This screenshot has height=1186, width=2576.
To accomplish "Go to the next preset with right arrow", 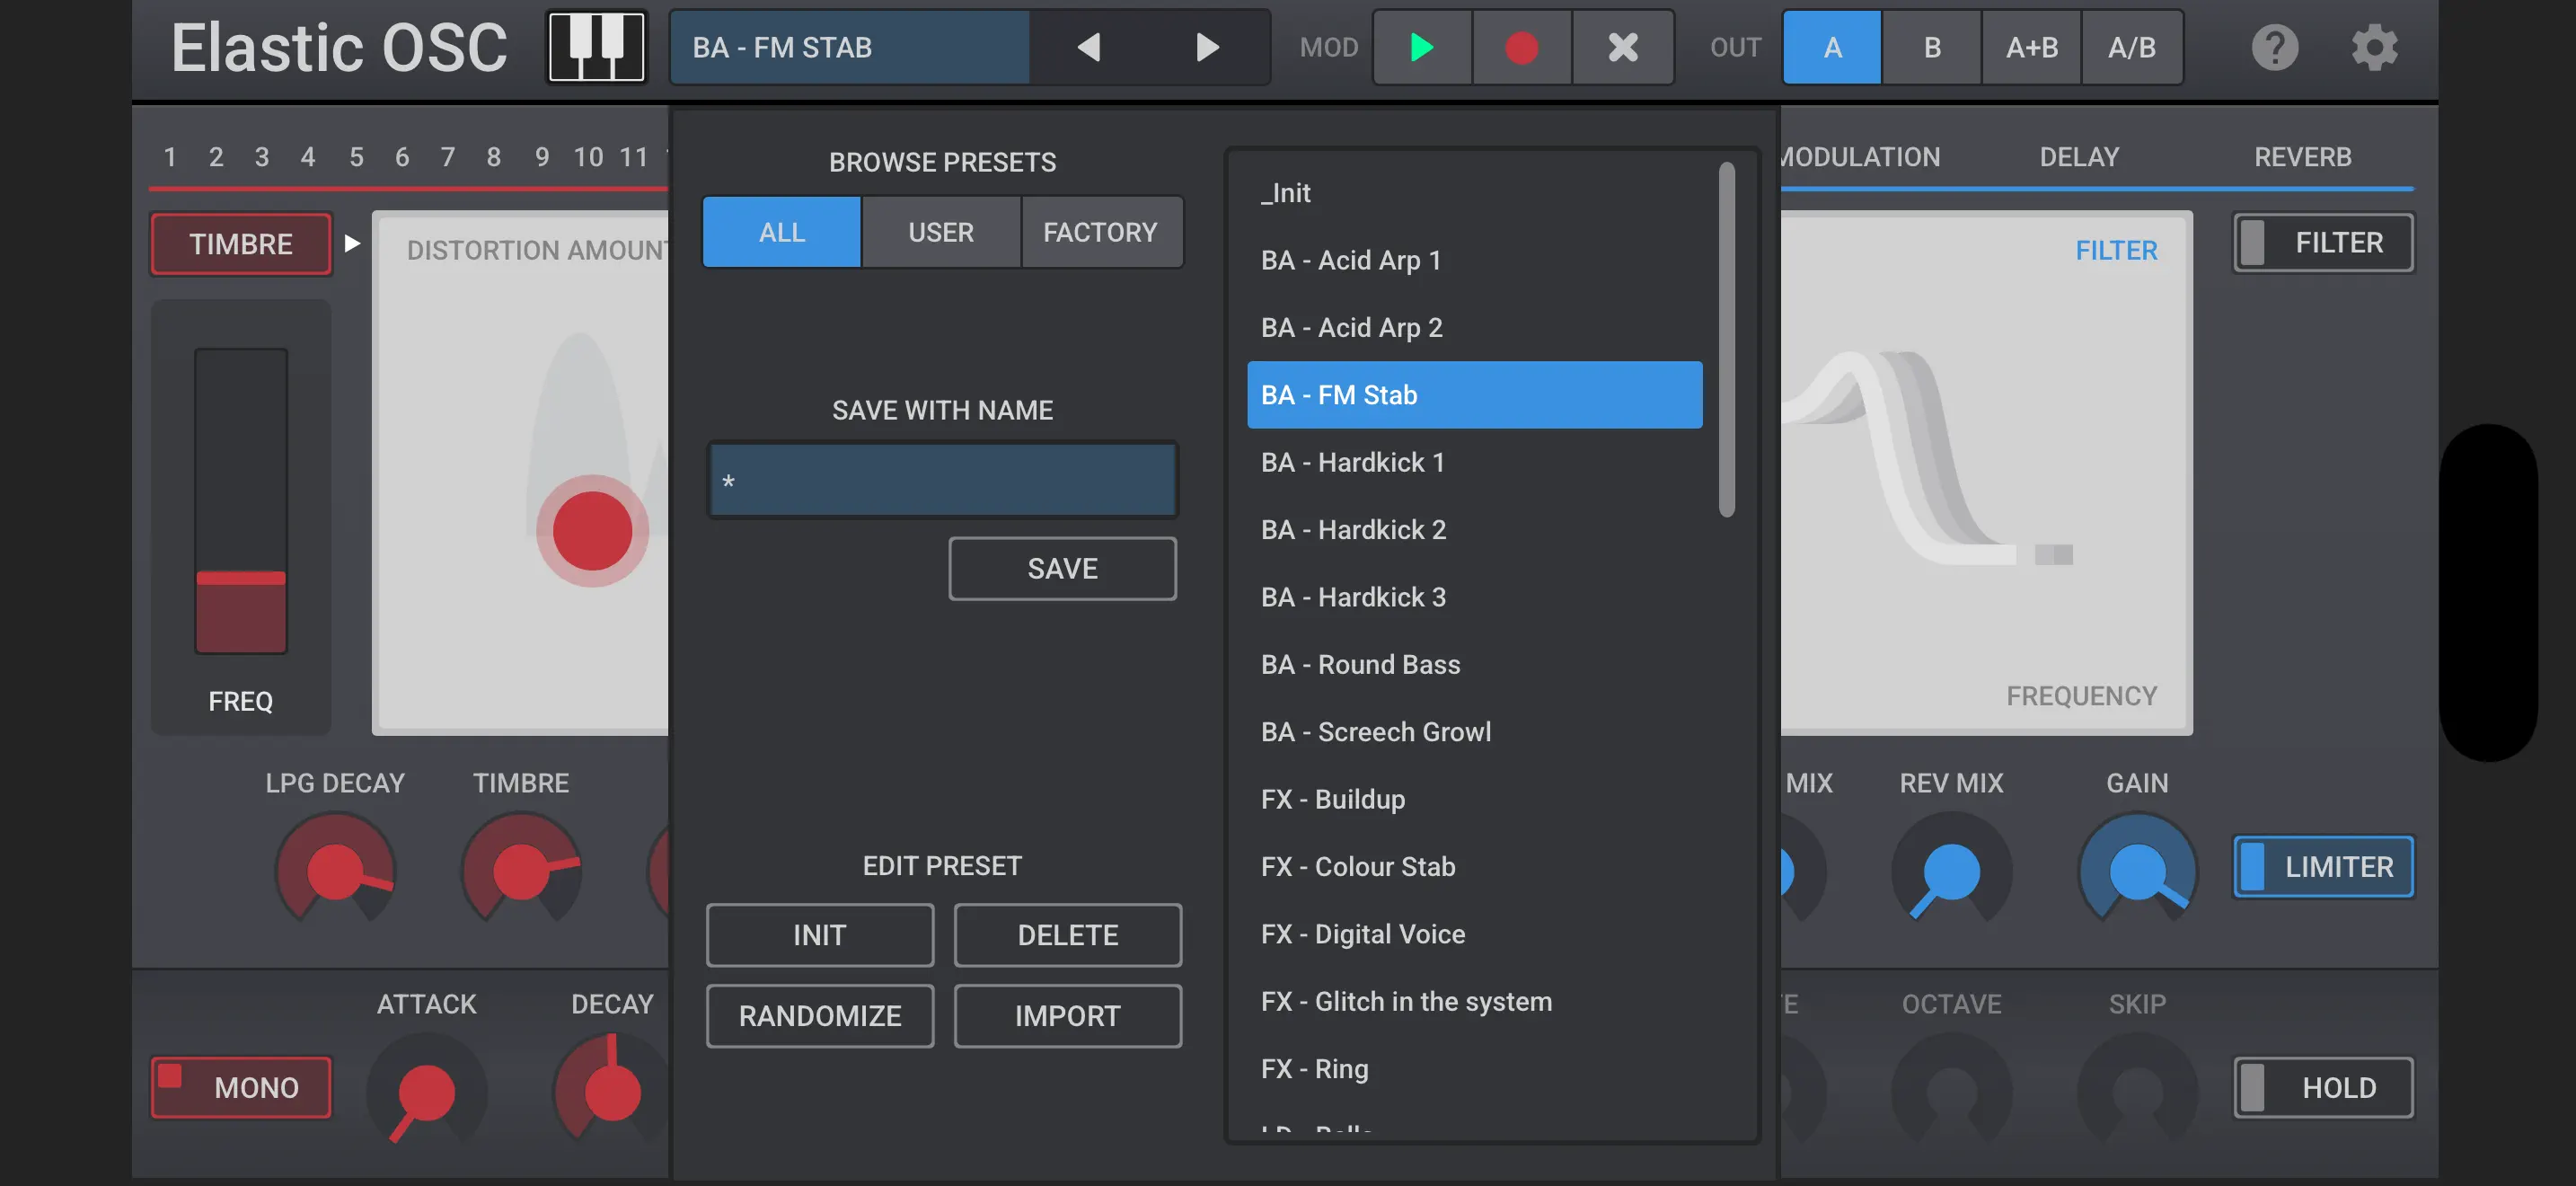I will (x=1207, y=47).
